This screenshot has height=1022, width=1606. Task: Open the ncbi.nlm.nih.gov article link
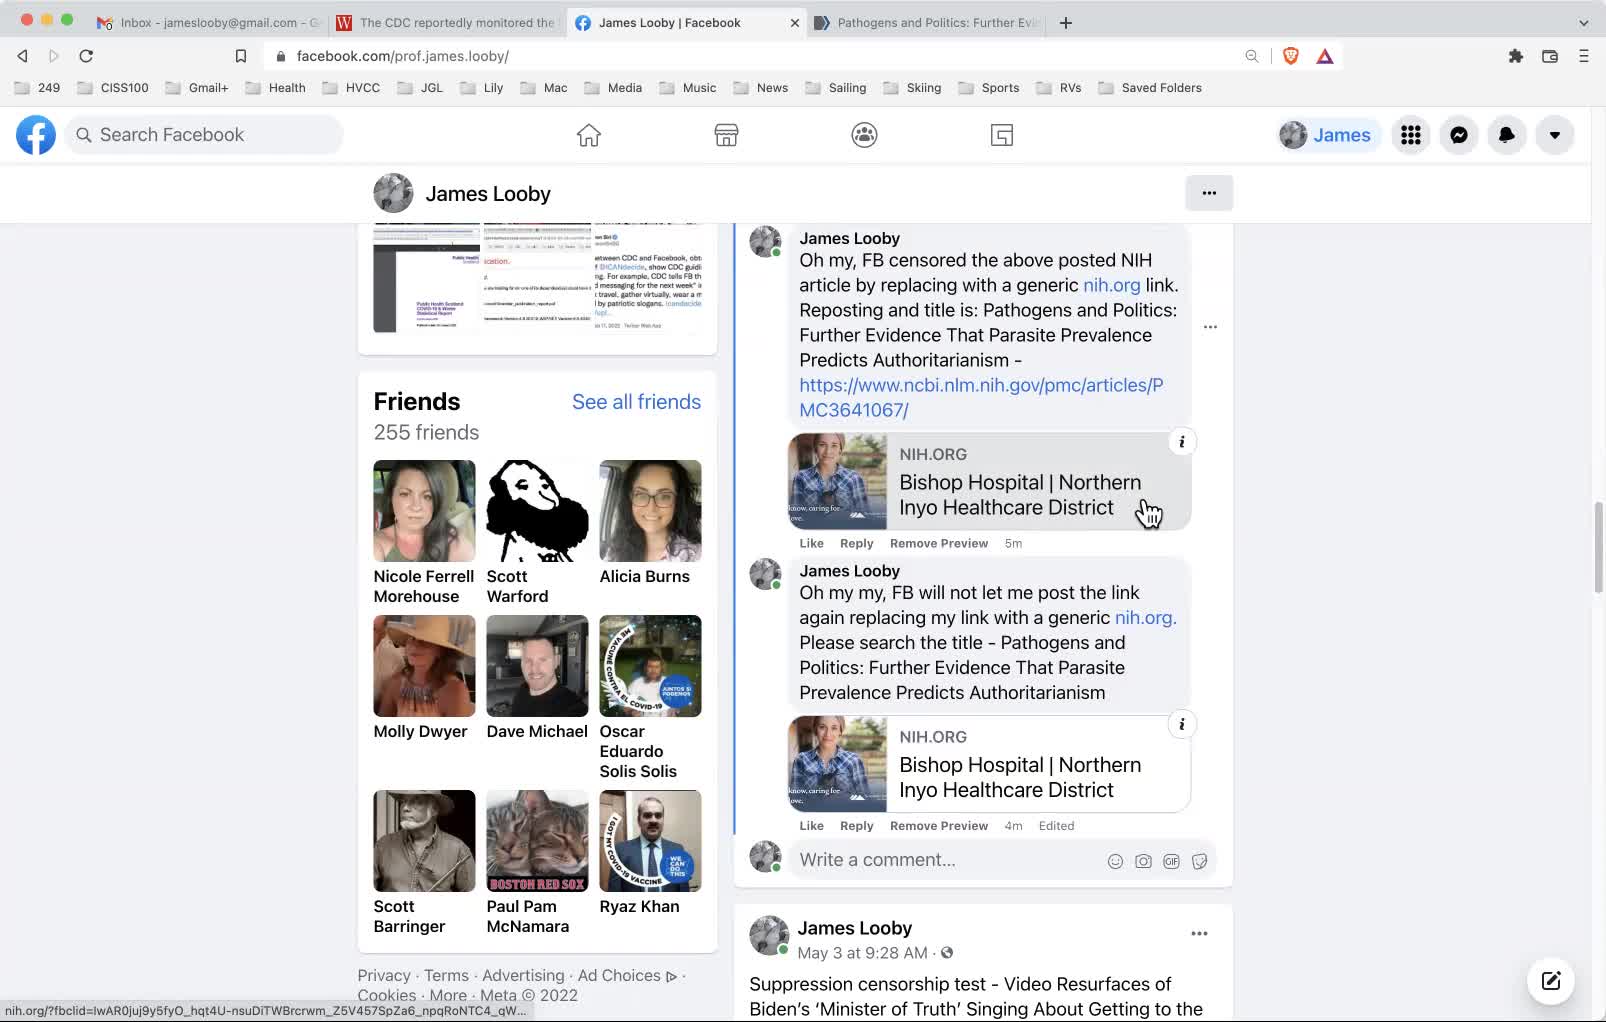pos(981,397)
